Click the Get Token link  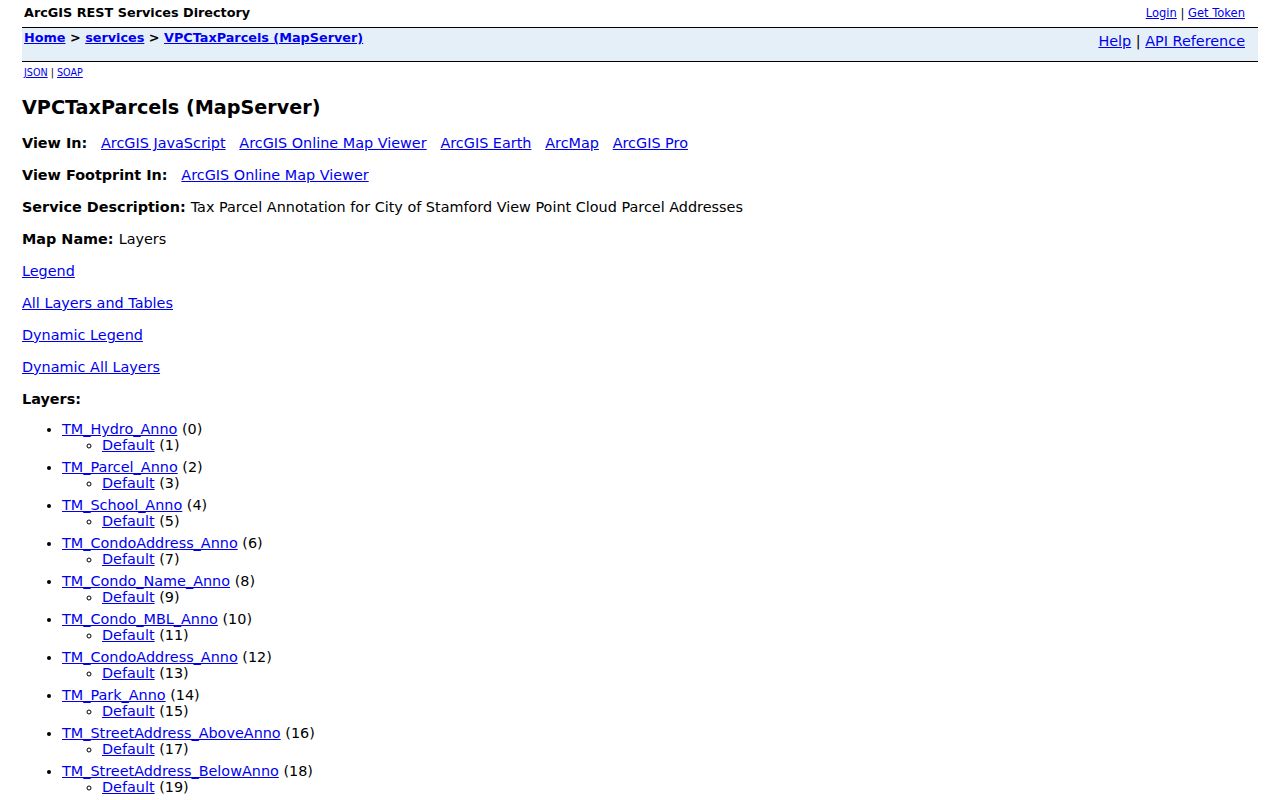[1216, 13]
